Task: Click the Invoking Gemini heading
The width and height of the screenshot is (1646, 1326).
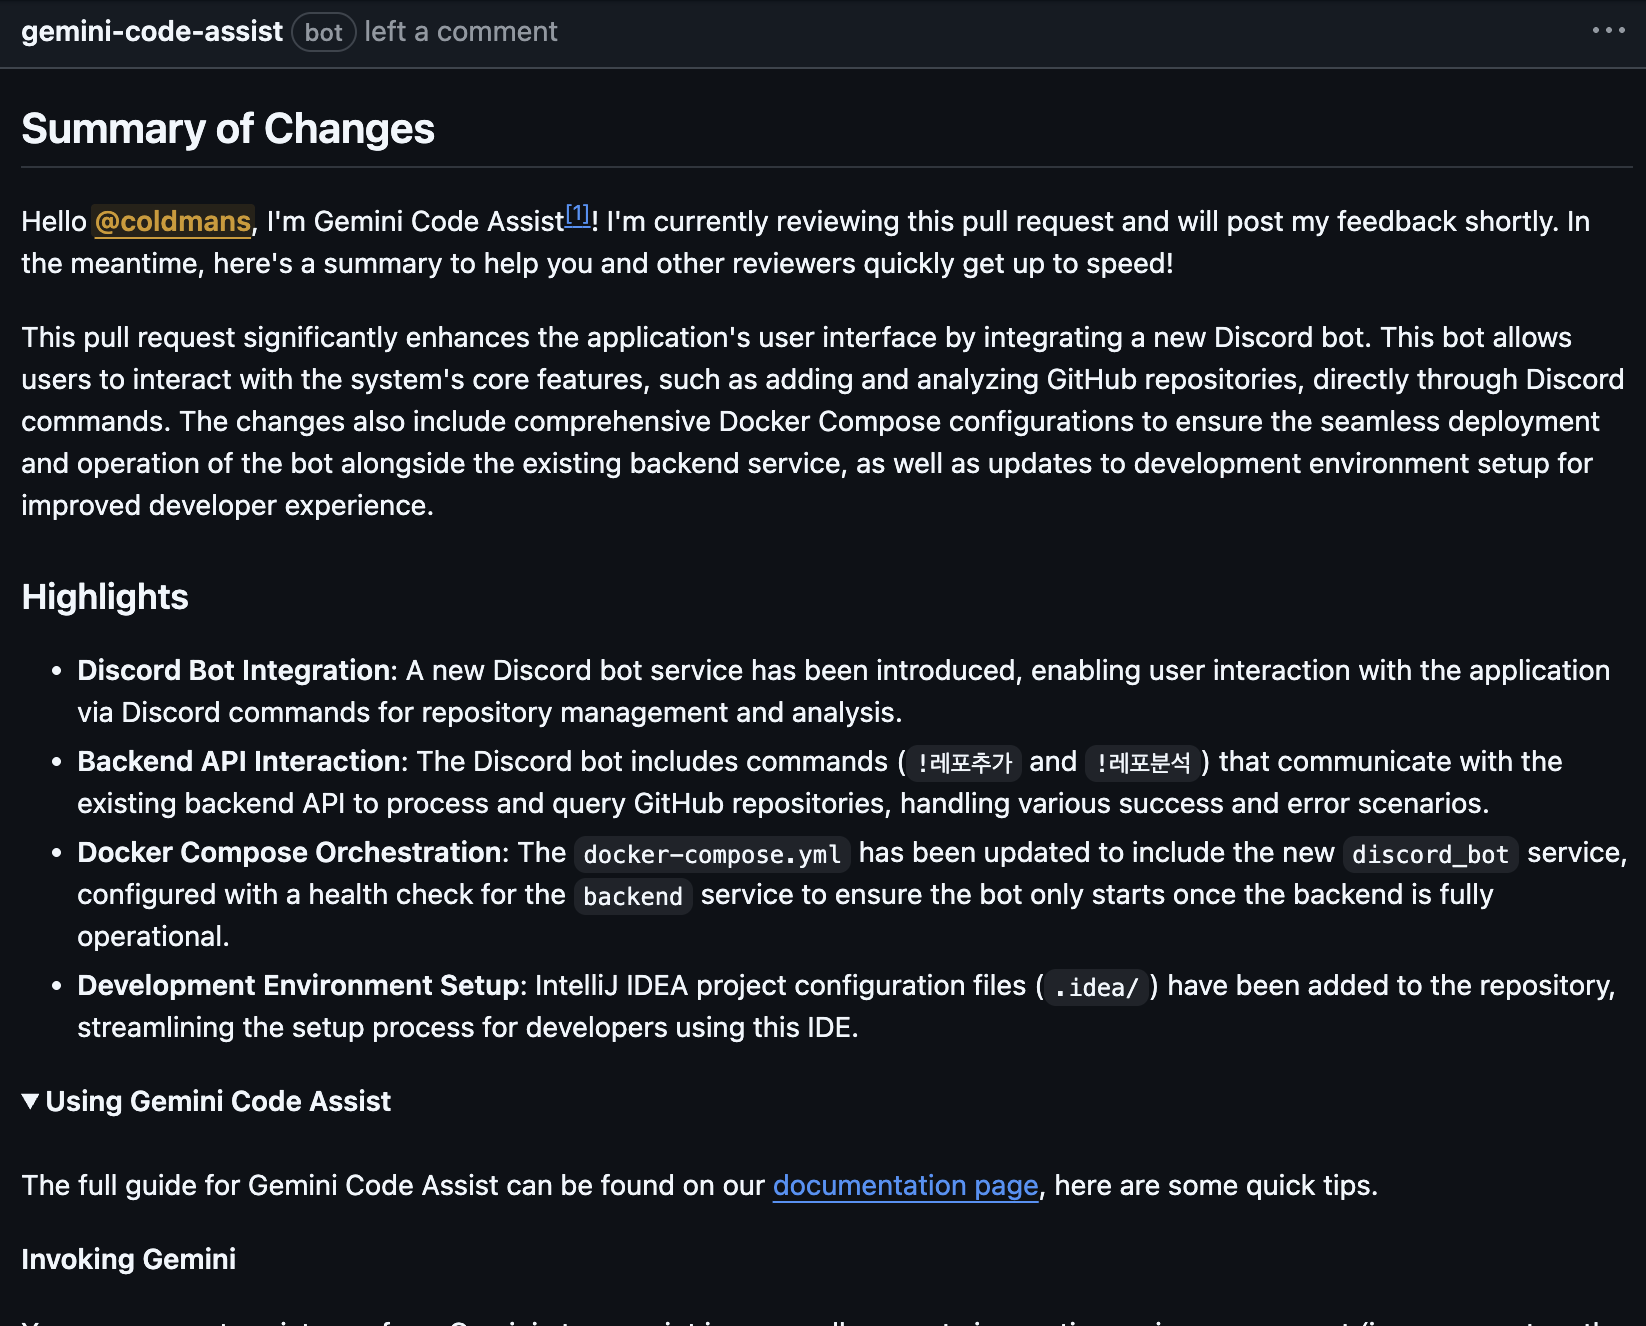Action: point(129,1259)
